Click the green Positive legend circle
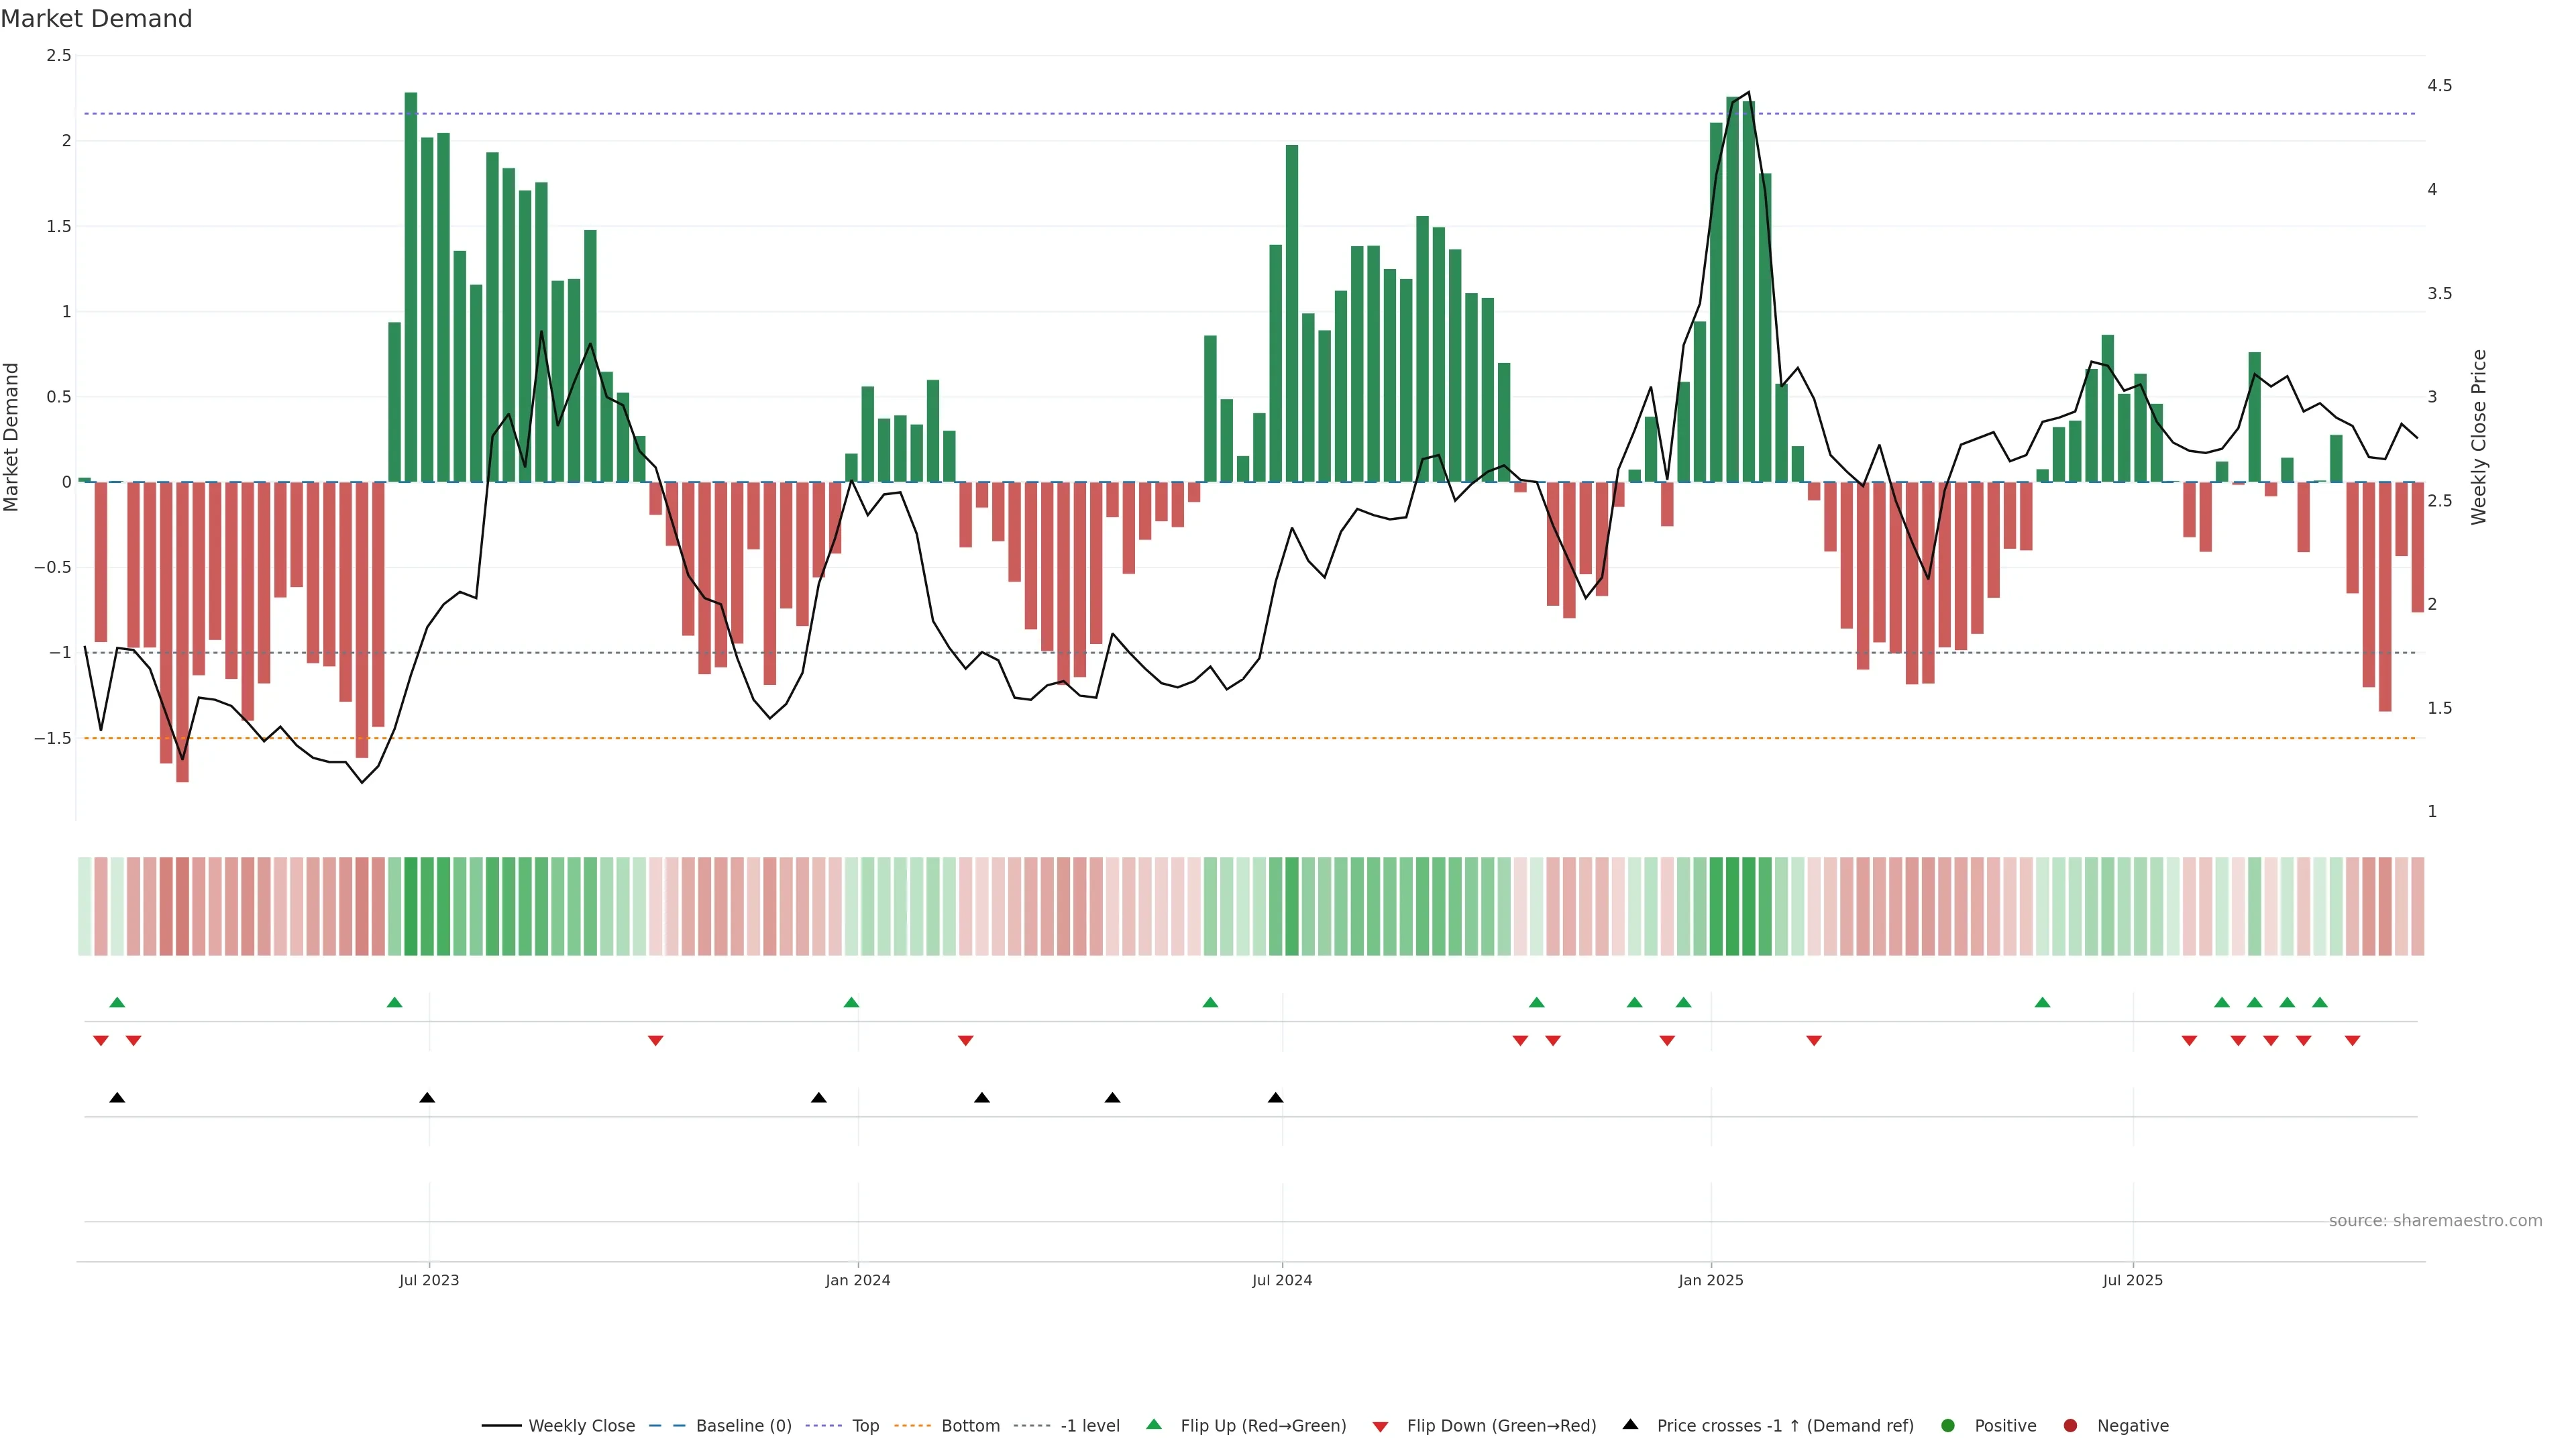Viewport: 2576px width, 1449px height. (1947, 1425)
